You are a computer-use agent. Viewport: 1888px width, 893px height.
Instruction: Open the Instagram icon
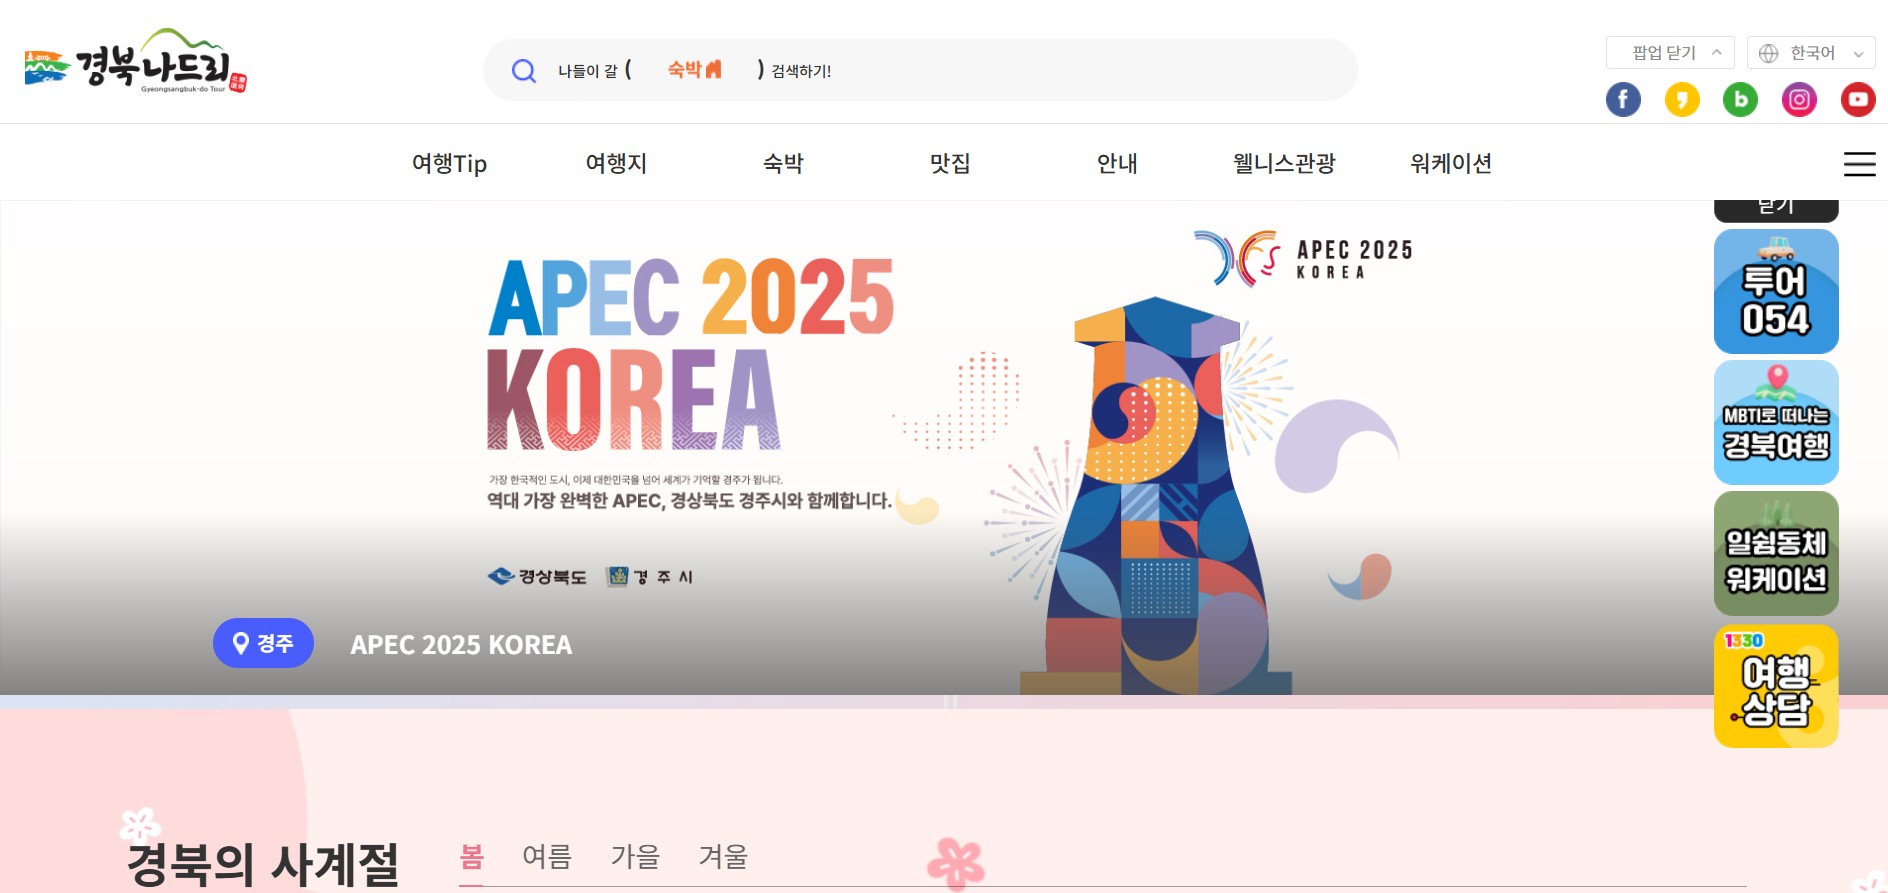(1799, 99)
